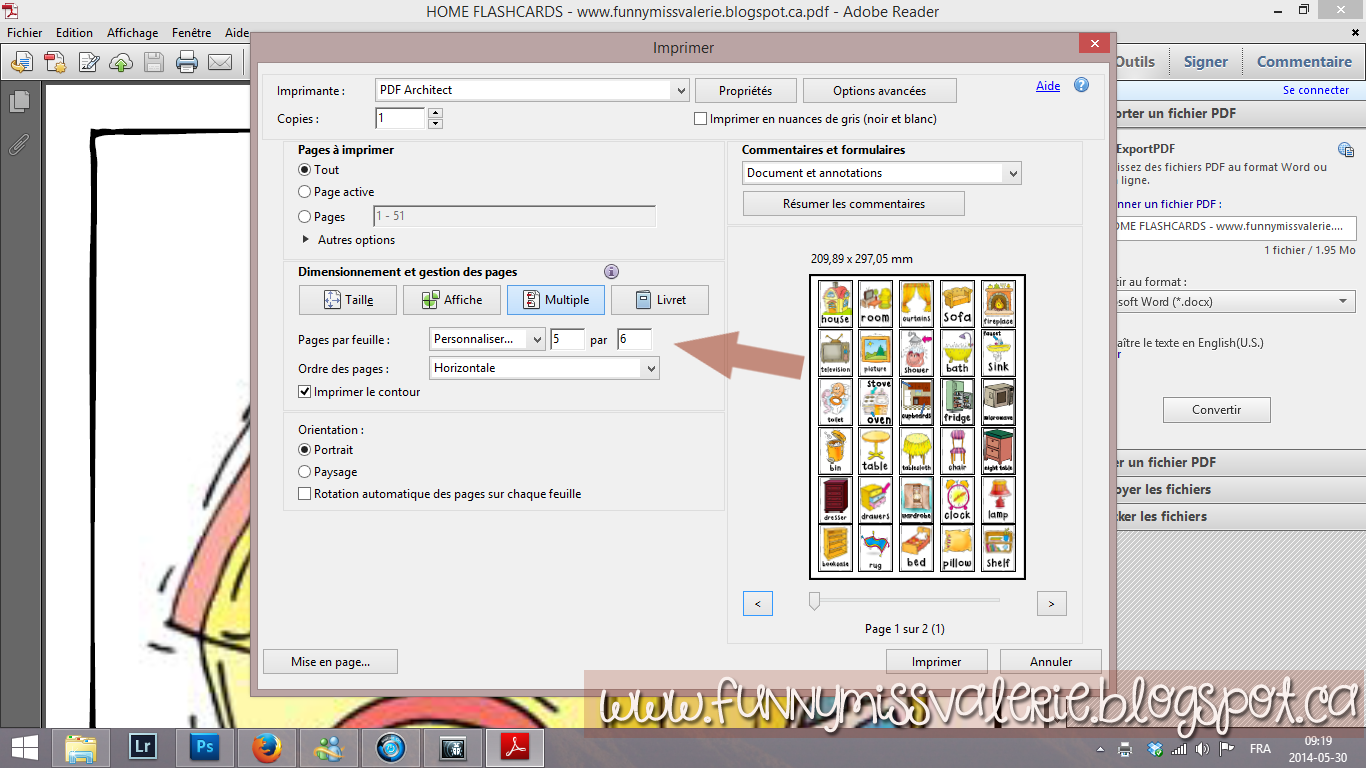Viewport: 1366px width, 768px height.
Task: Click the columns field containing 5
Action: (567, 339)
